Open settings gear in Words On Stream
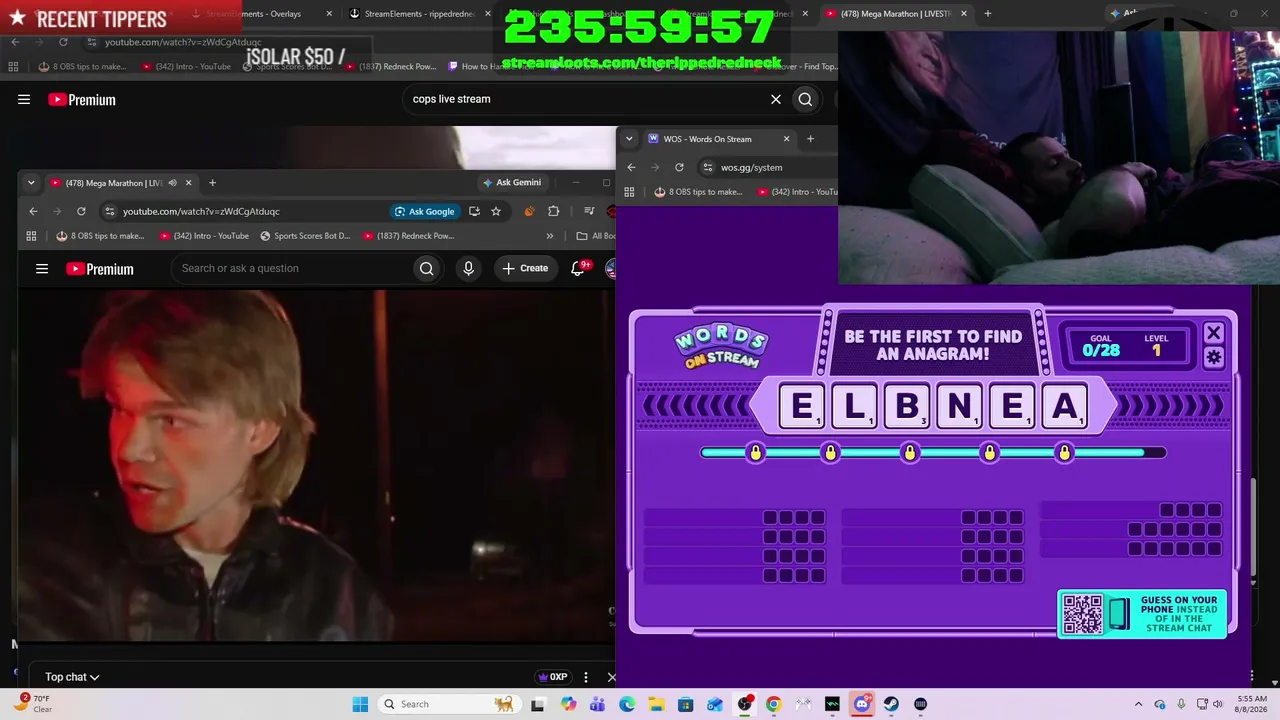Image resolution: width=1280 pixels, height=720 pixels. 1214,357
